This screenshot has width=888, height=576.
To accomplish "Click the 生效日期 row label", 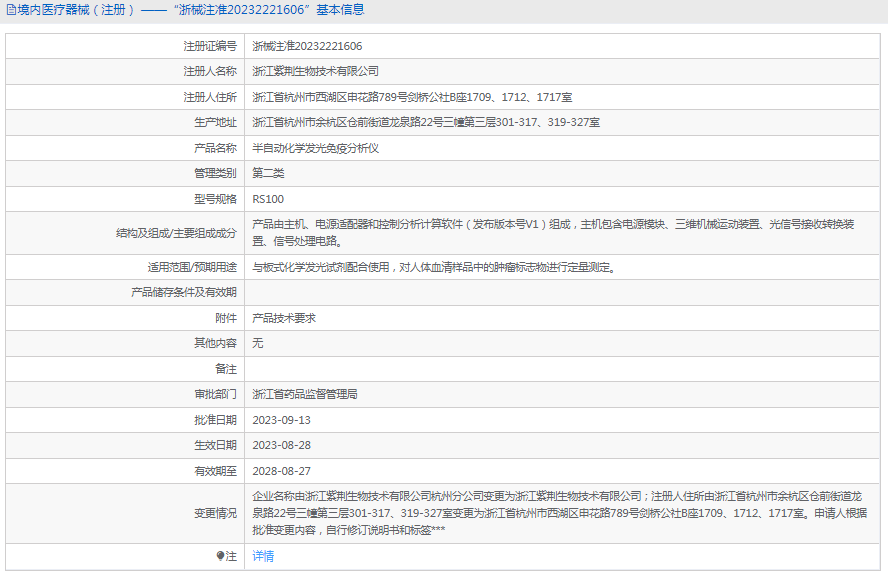I will click(x=215, y=445).
